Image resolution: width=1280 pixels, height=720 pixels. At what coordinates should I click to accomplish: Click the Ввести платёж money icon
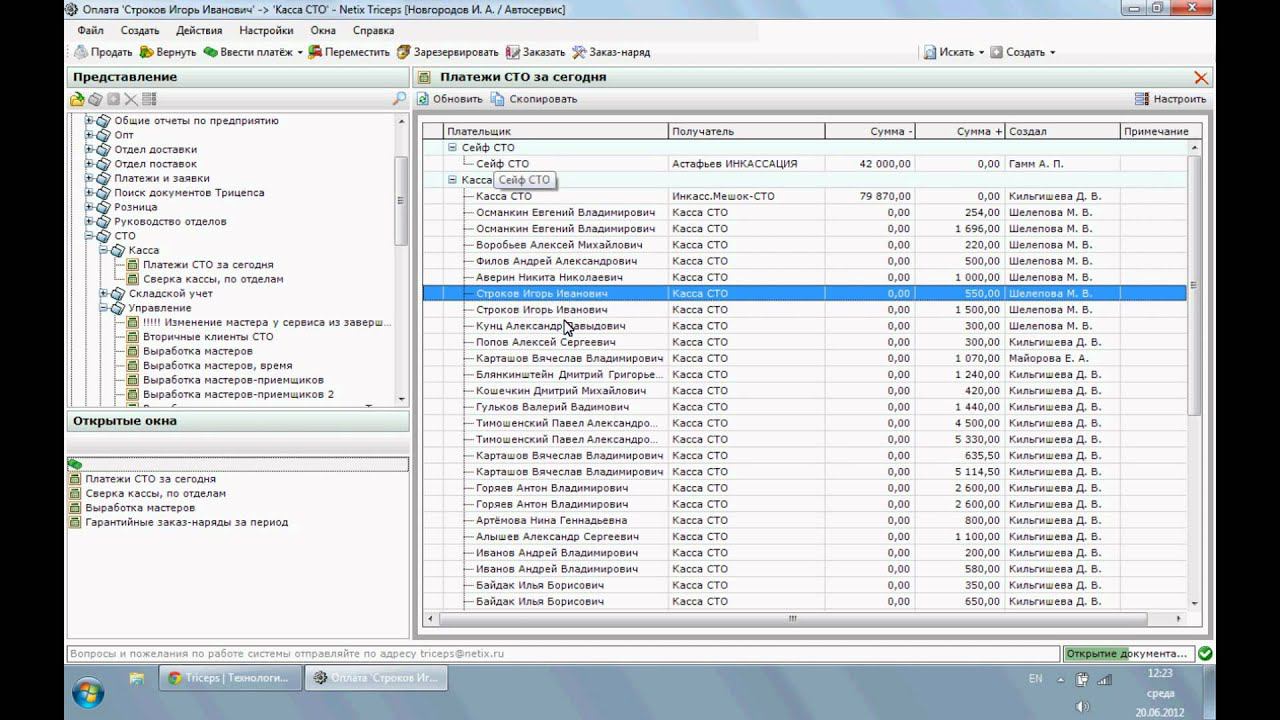[x=210, y=52]
